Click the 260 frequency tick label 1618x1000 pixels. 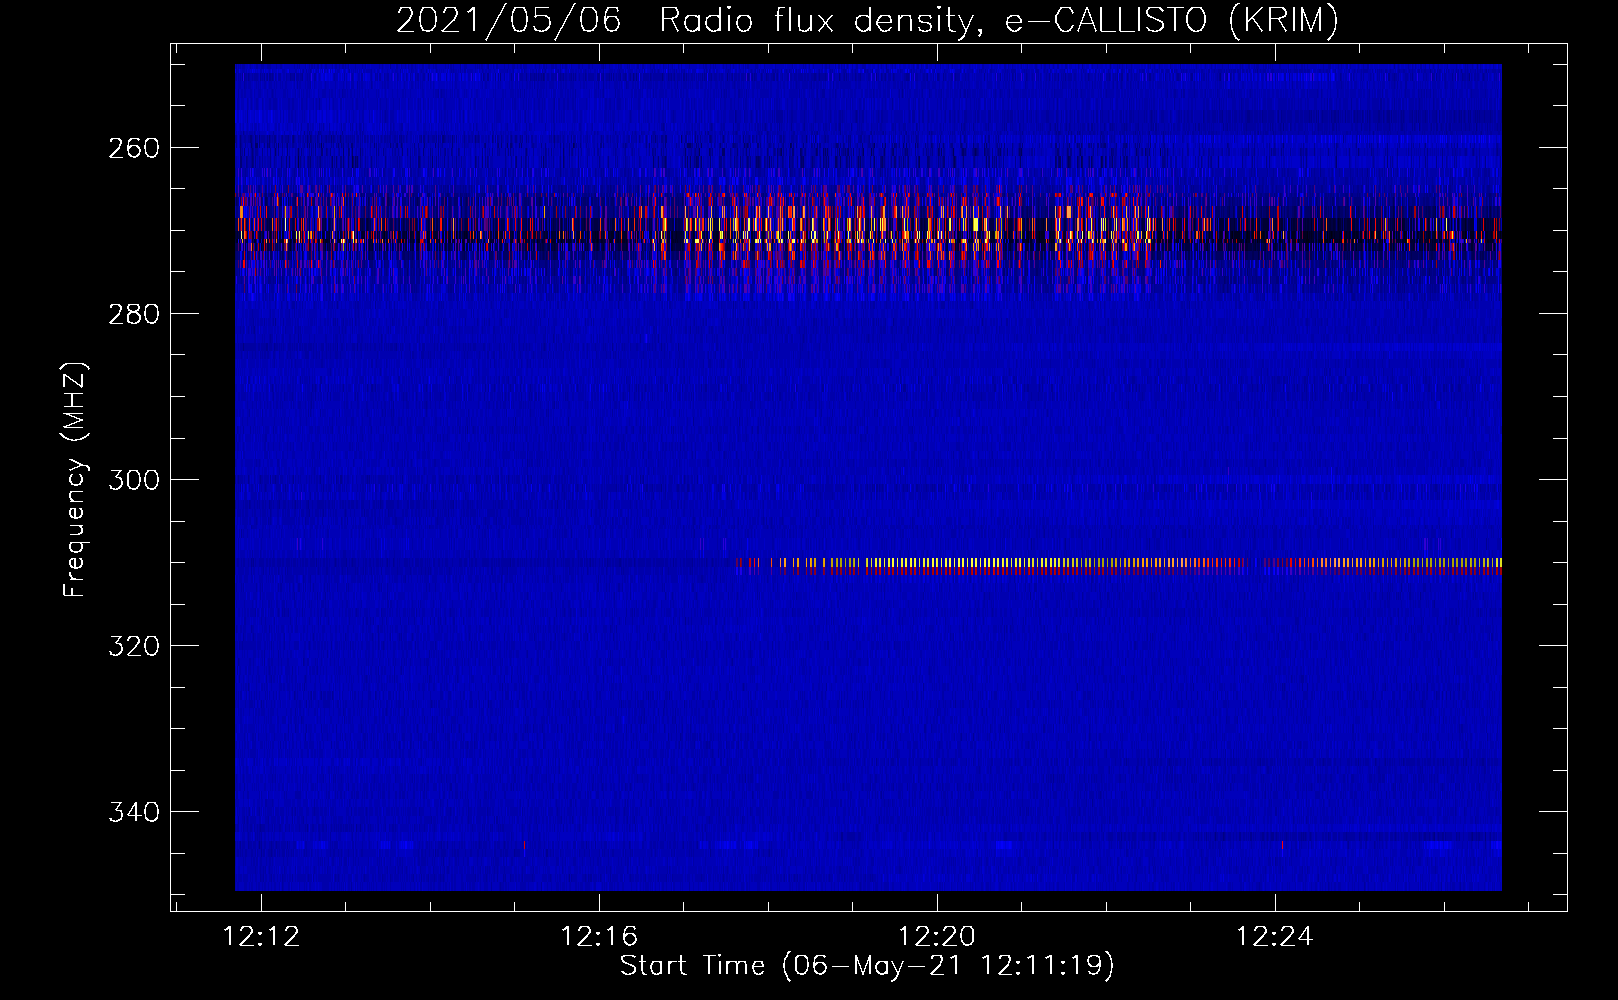[x=134, y=148]
